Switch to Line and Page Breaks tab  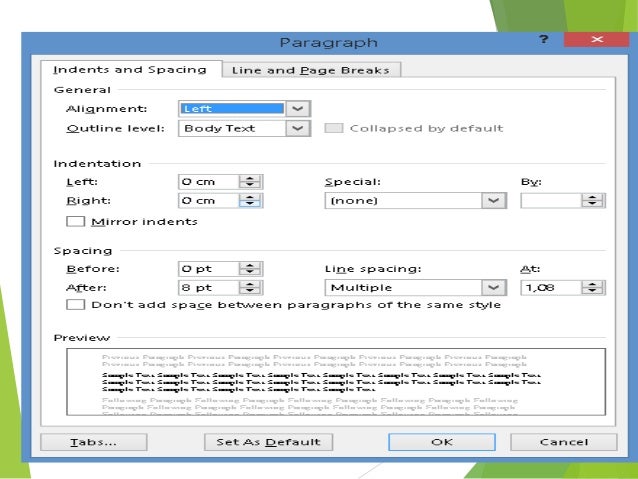pyautogui.click(x=311, y=70)
